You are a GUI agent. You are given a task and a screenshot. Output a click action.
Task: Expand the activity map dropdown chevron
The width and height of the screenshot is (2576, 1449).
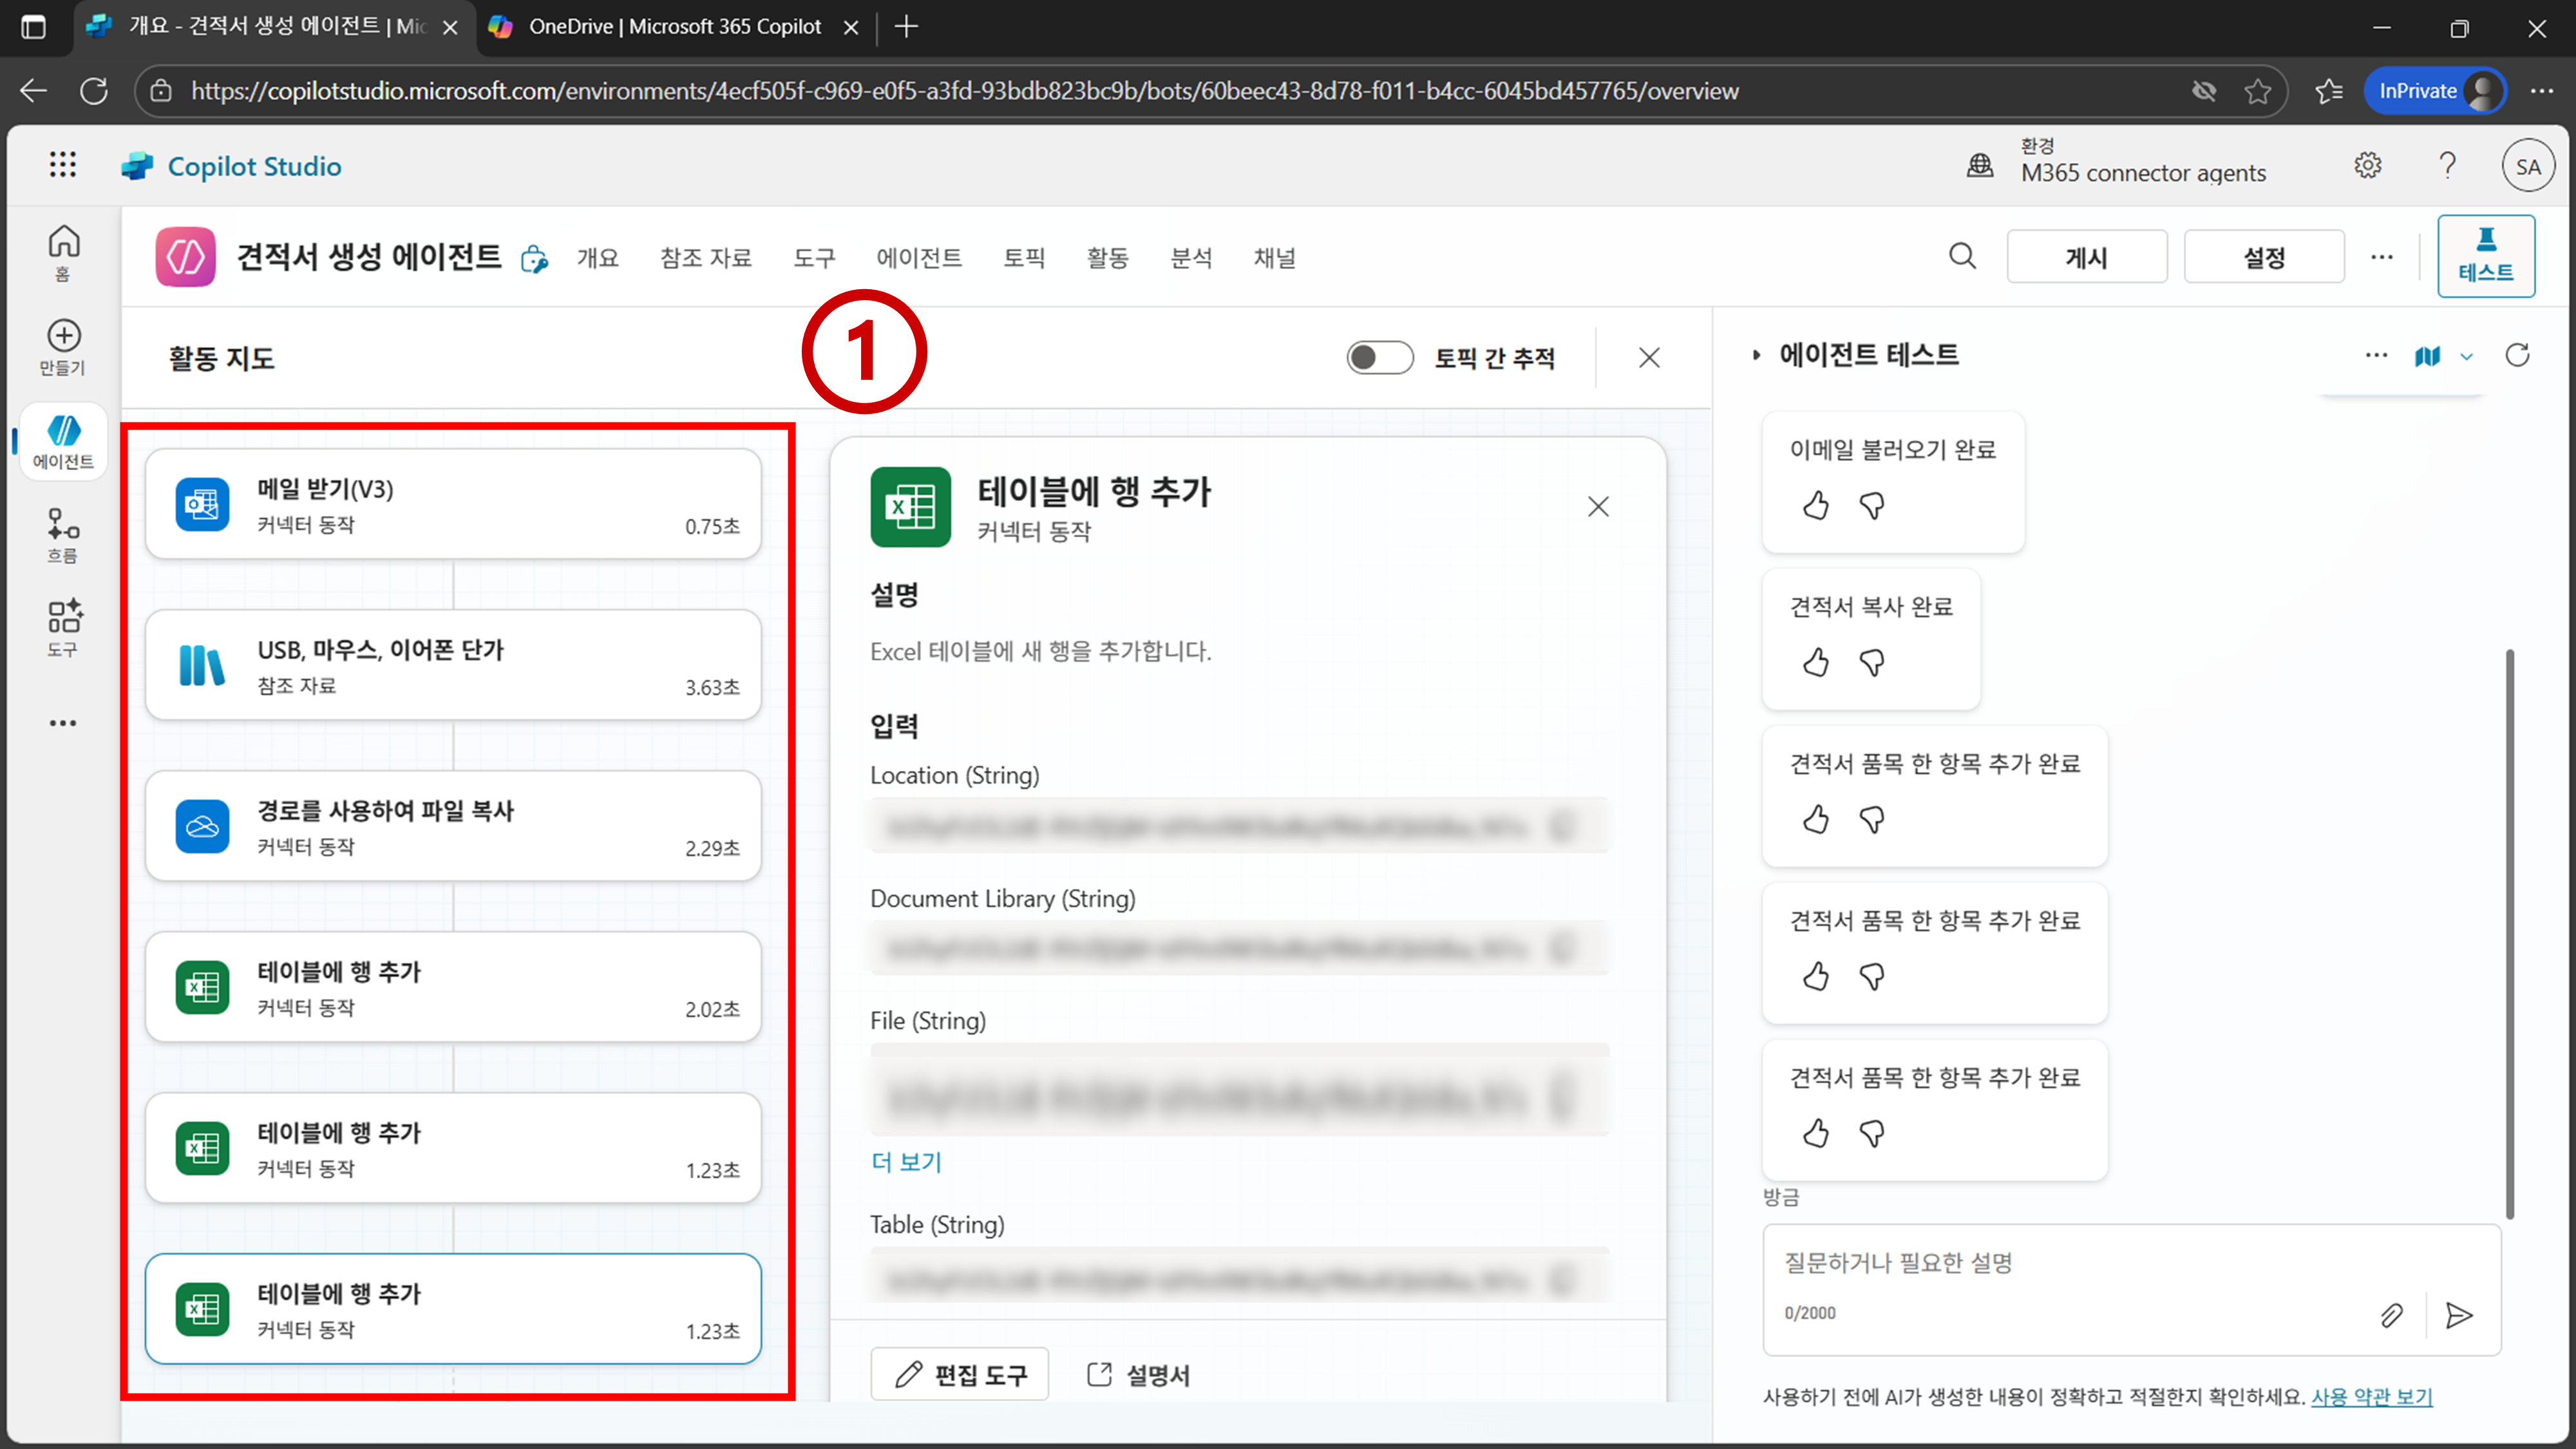tap(2467, 356)
